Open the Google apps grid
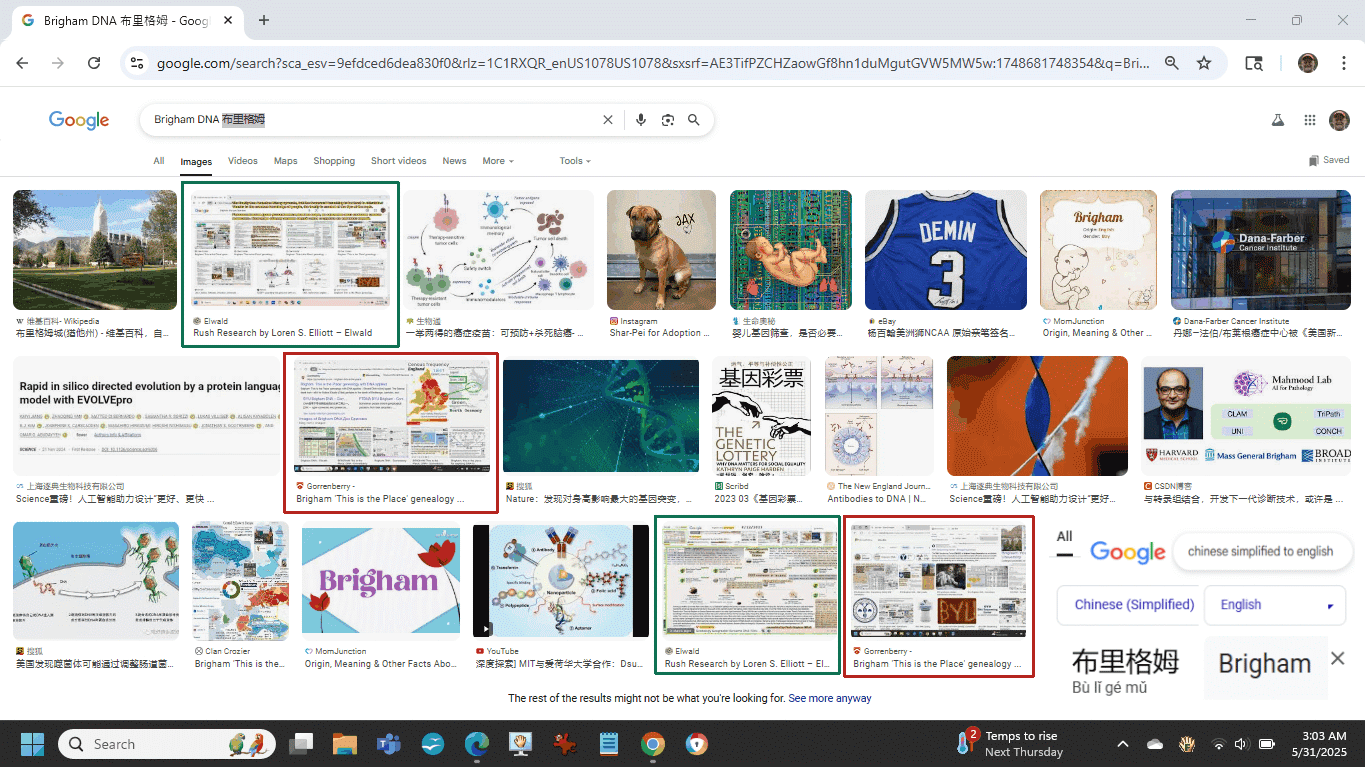1365x767 pixels. pos(1309,120)
